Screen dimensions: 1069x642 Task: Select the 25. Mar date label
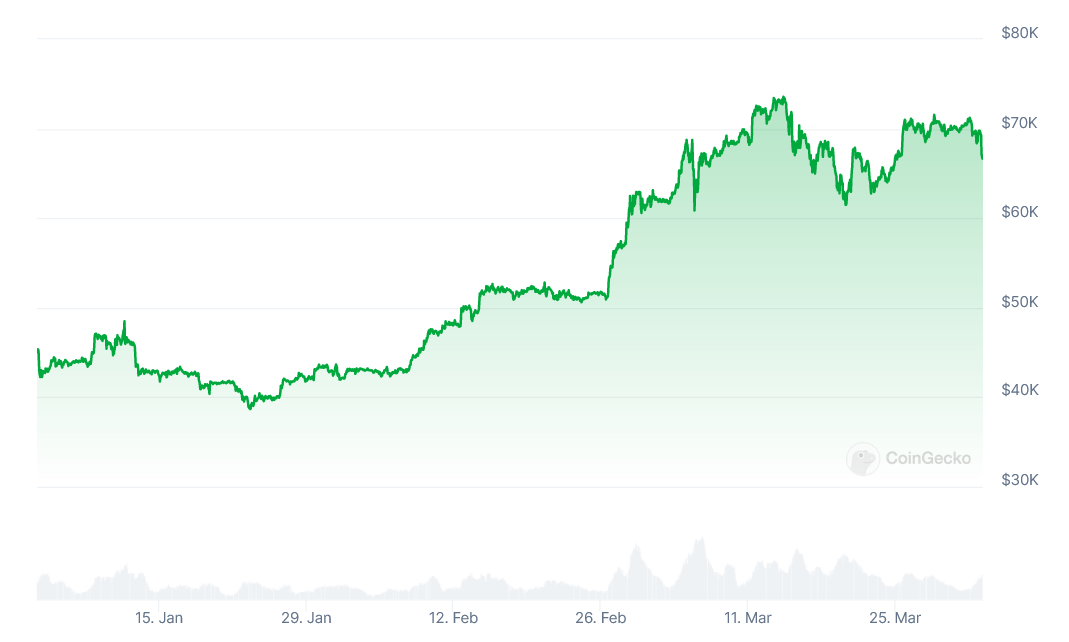click(895, 618)
